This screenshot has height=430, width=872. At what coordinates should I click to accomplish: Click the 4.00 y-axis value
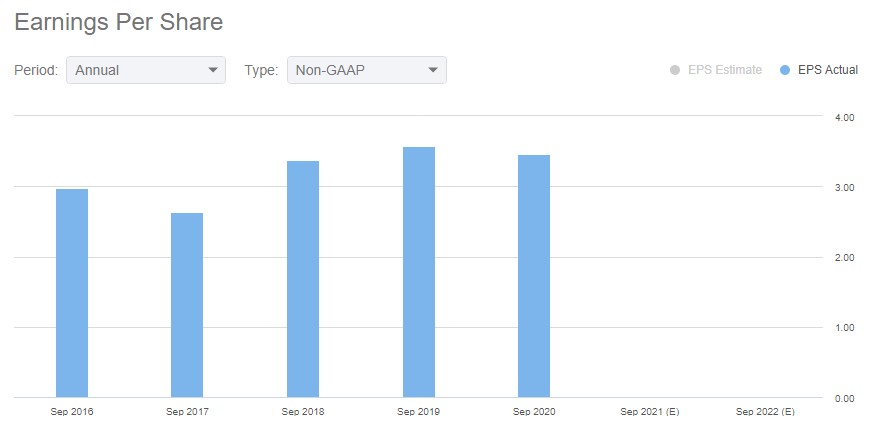pos(846,118)
